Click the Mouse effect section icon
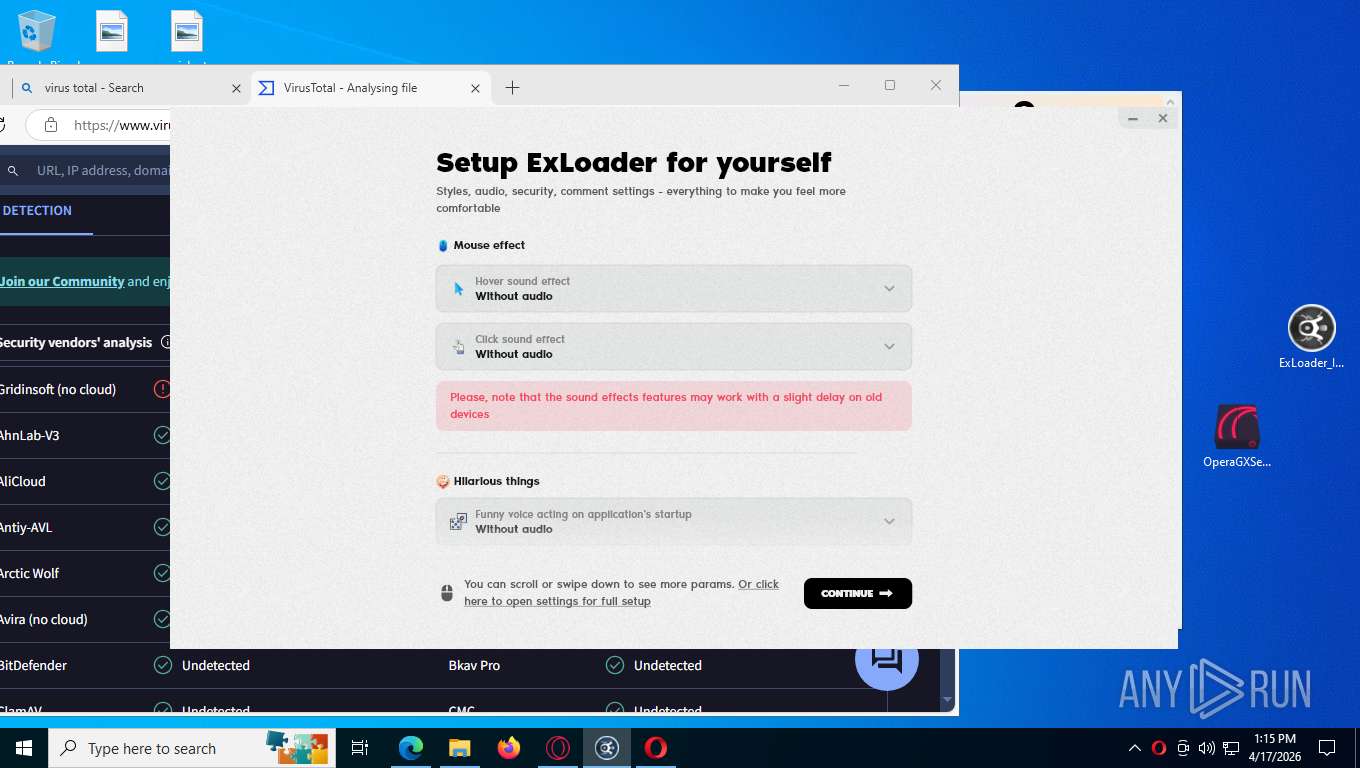The image size is (1360, 768). pyautogui.click(x=443, y=245)
